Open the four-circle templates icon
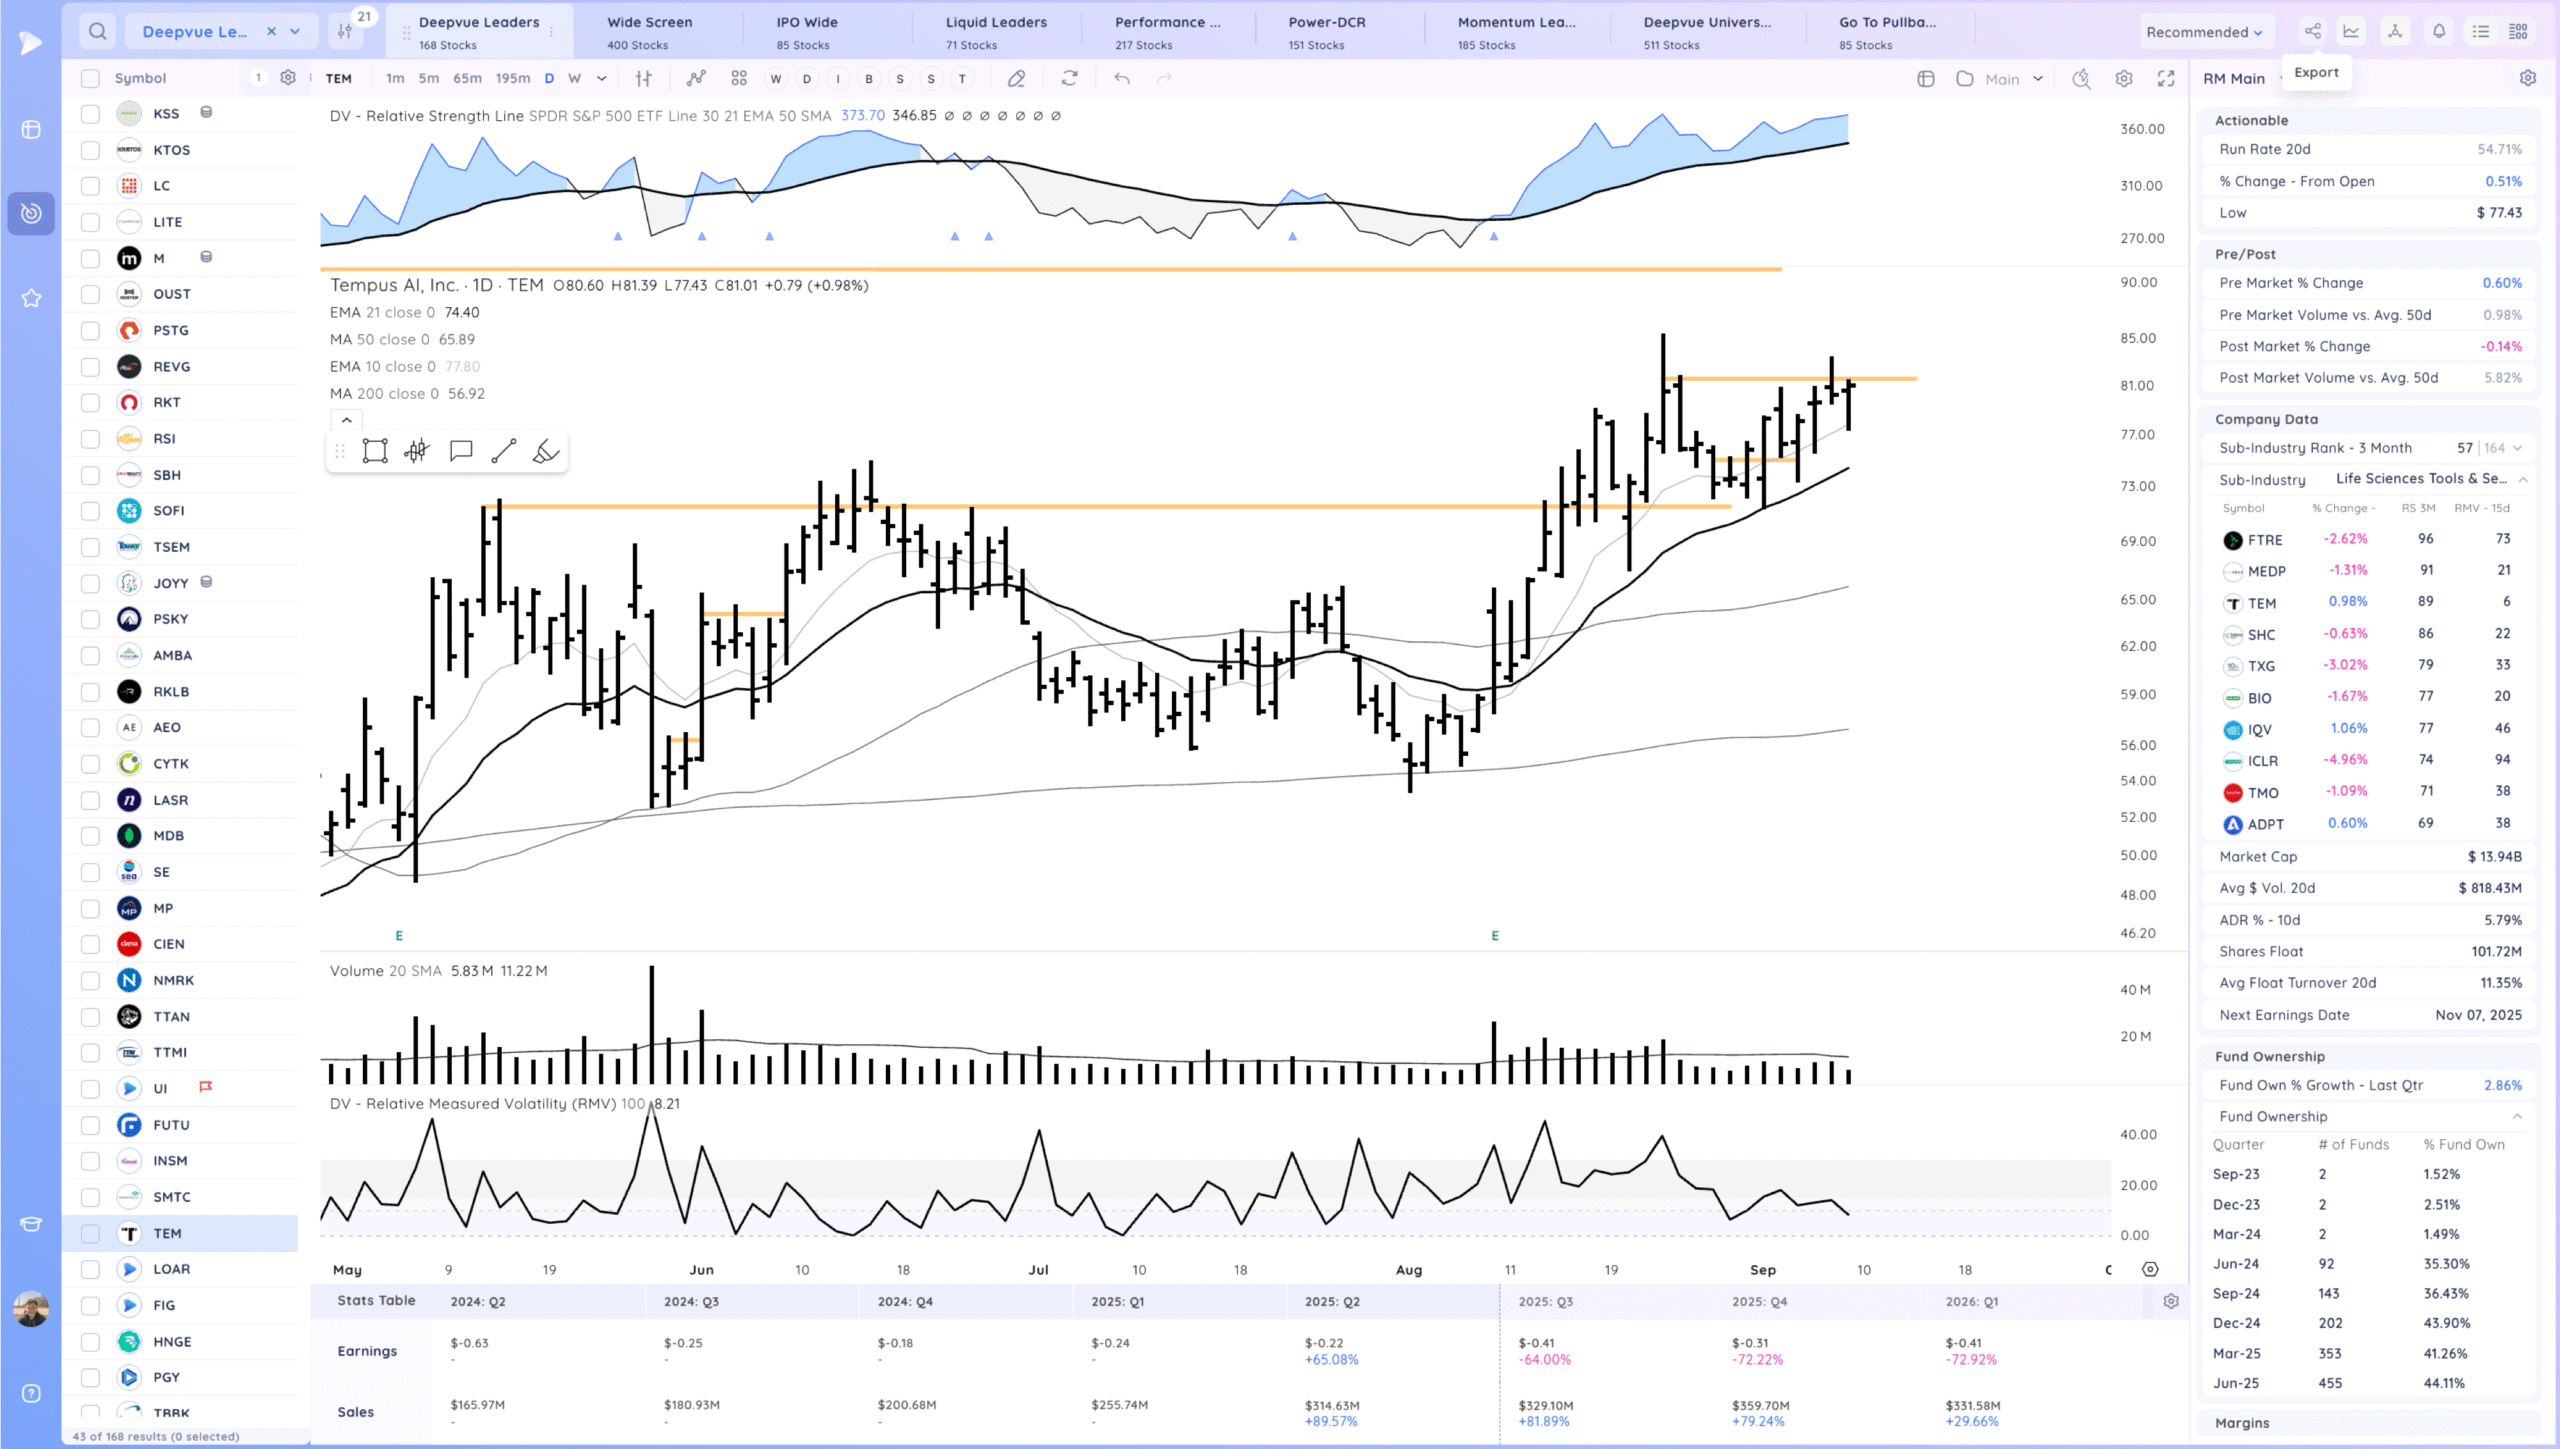This screenshot has height=1449, width=2560. click(x=739, y=78)
